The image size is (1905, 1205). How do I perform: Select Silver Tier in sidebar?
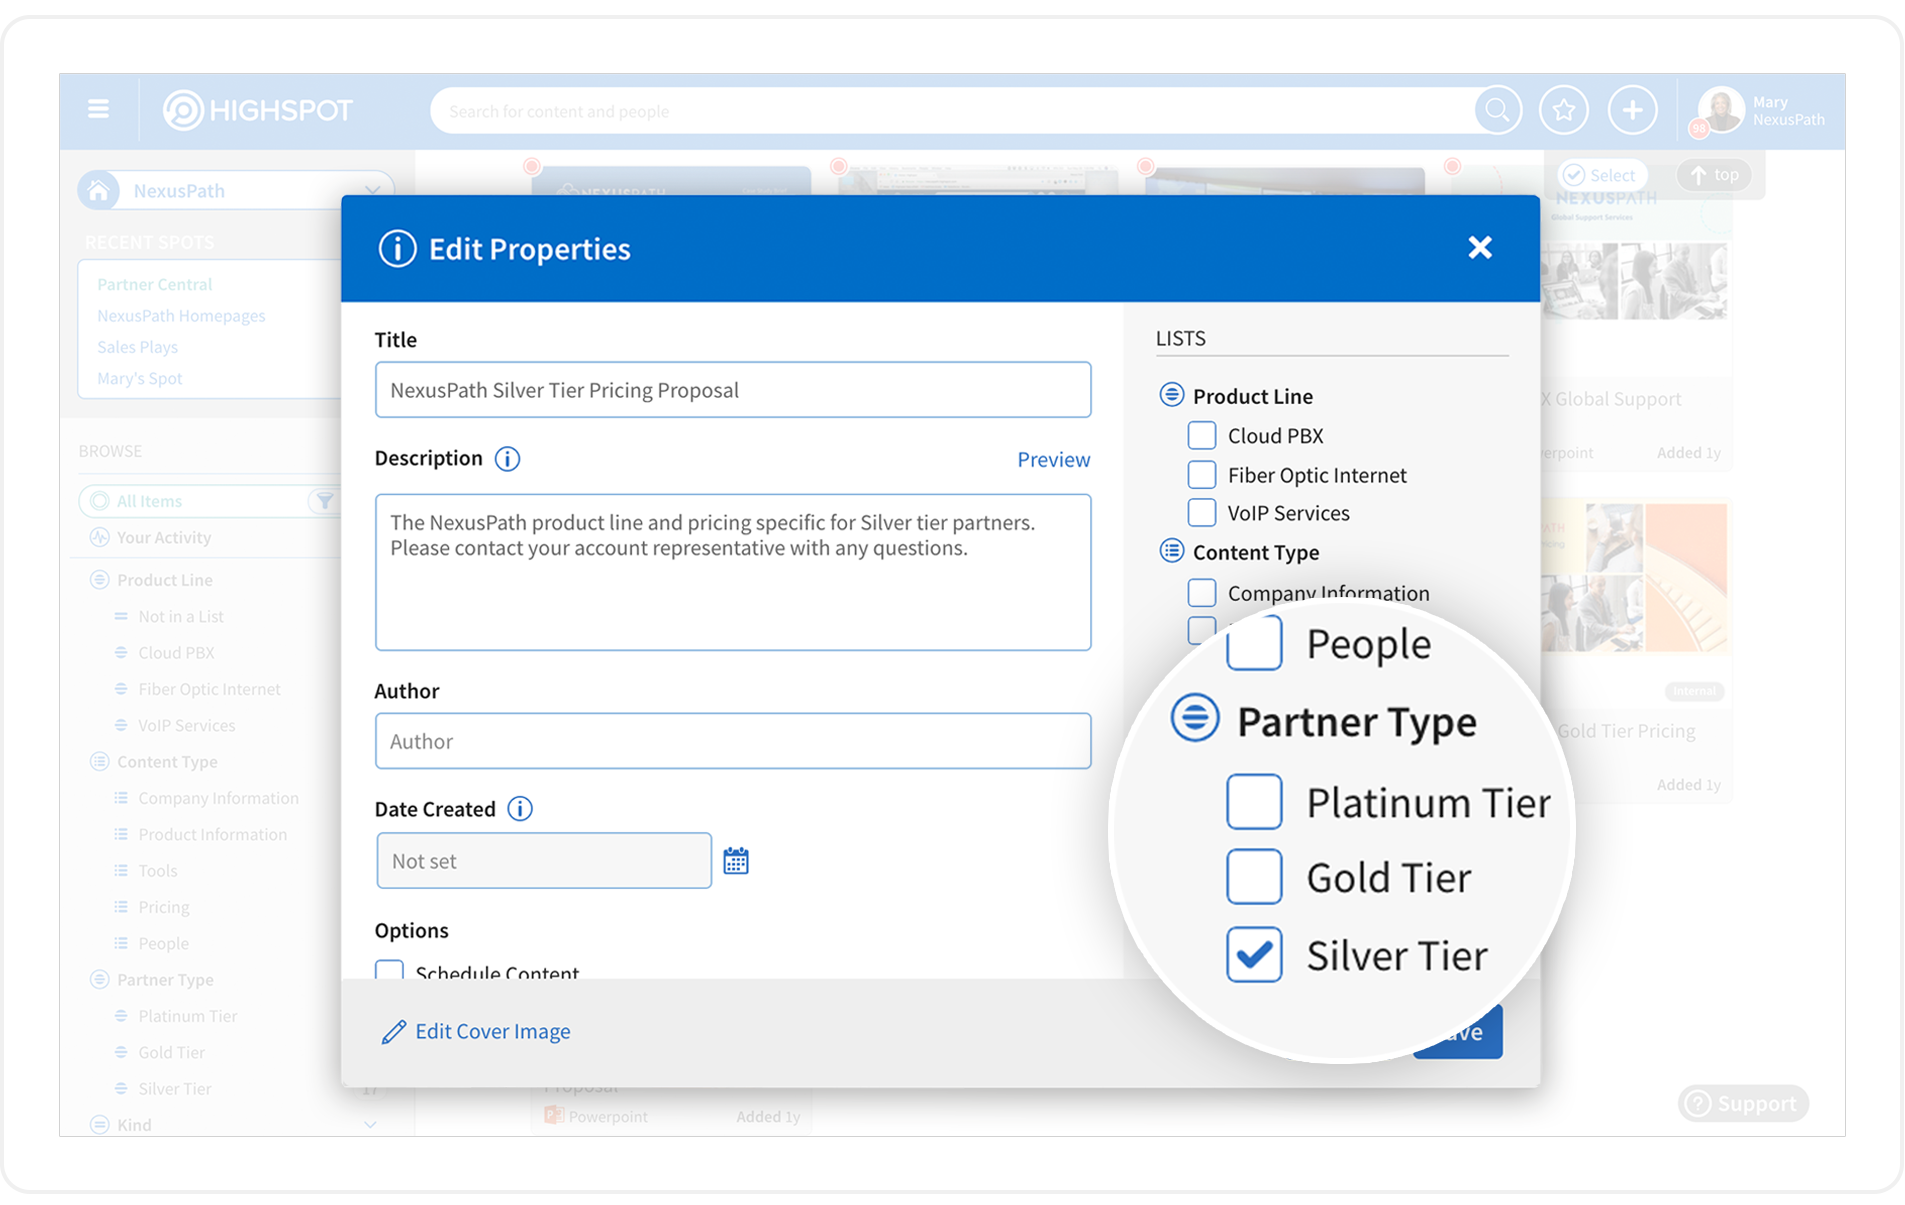click(175, 1089)
